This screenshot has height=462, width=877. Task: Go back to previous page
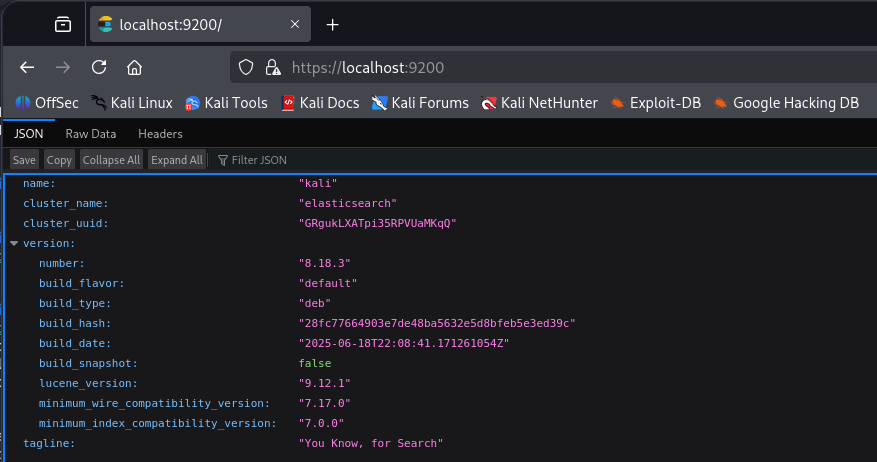point(27,68)
